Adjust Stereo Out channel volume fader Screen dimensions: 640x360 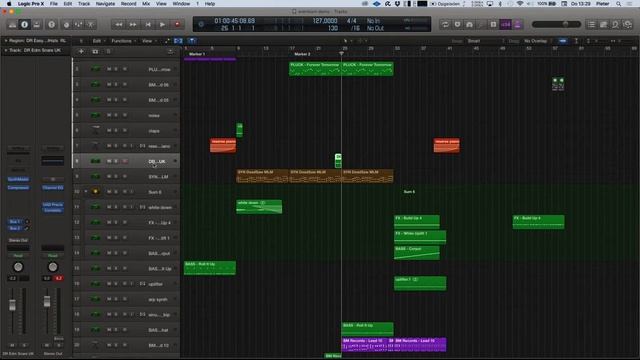coord(47,301)
